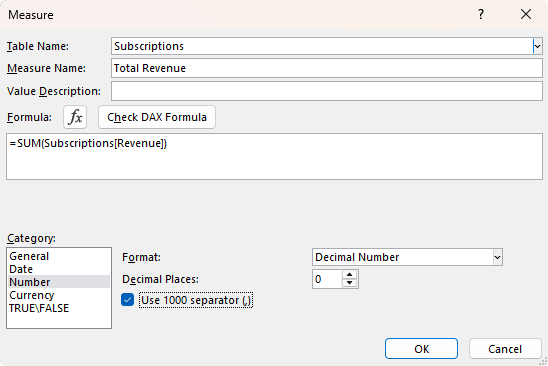Close the Measure dialog
This screenshot has height=366, width=548.
[526, 14]
